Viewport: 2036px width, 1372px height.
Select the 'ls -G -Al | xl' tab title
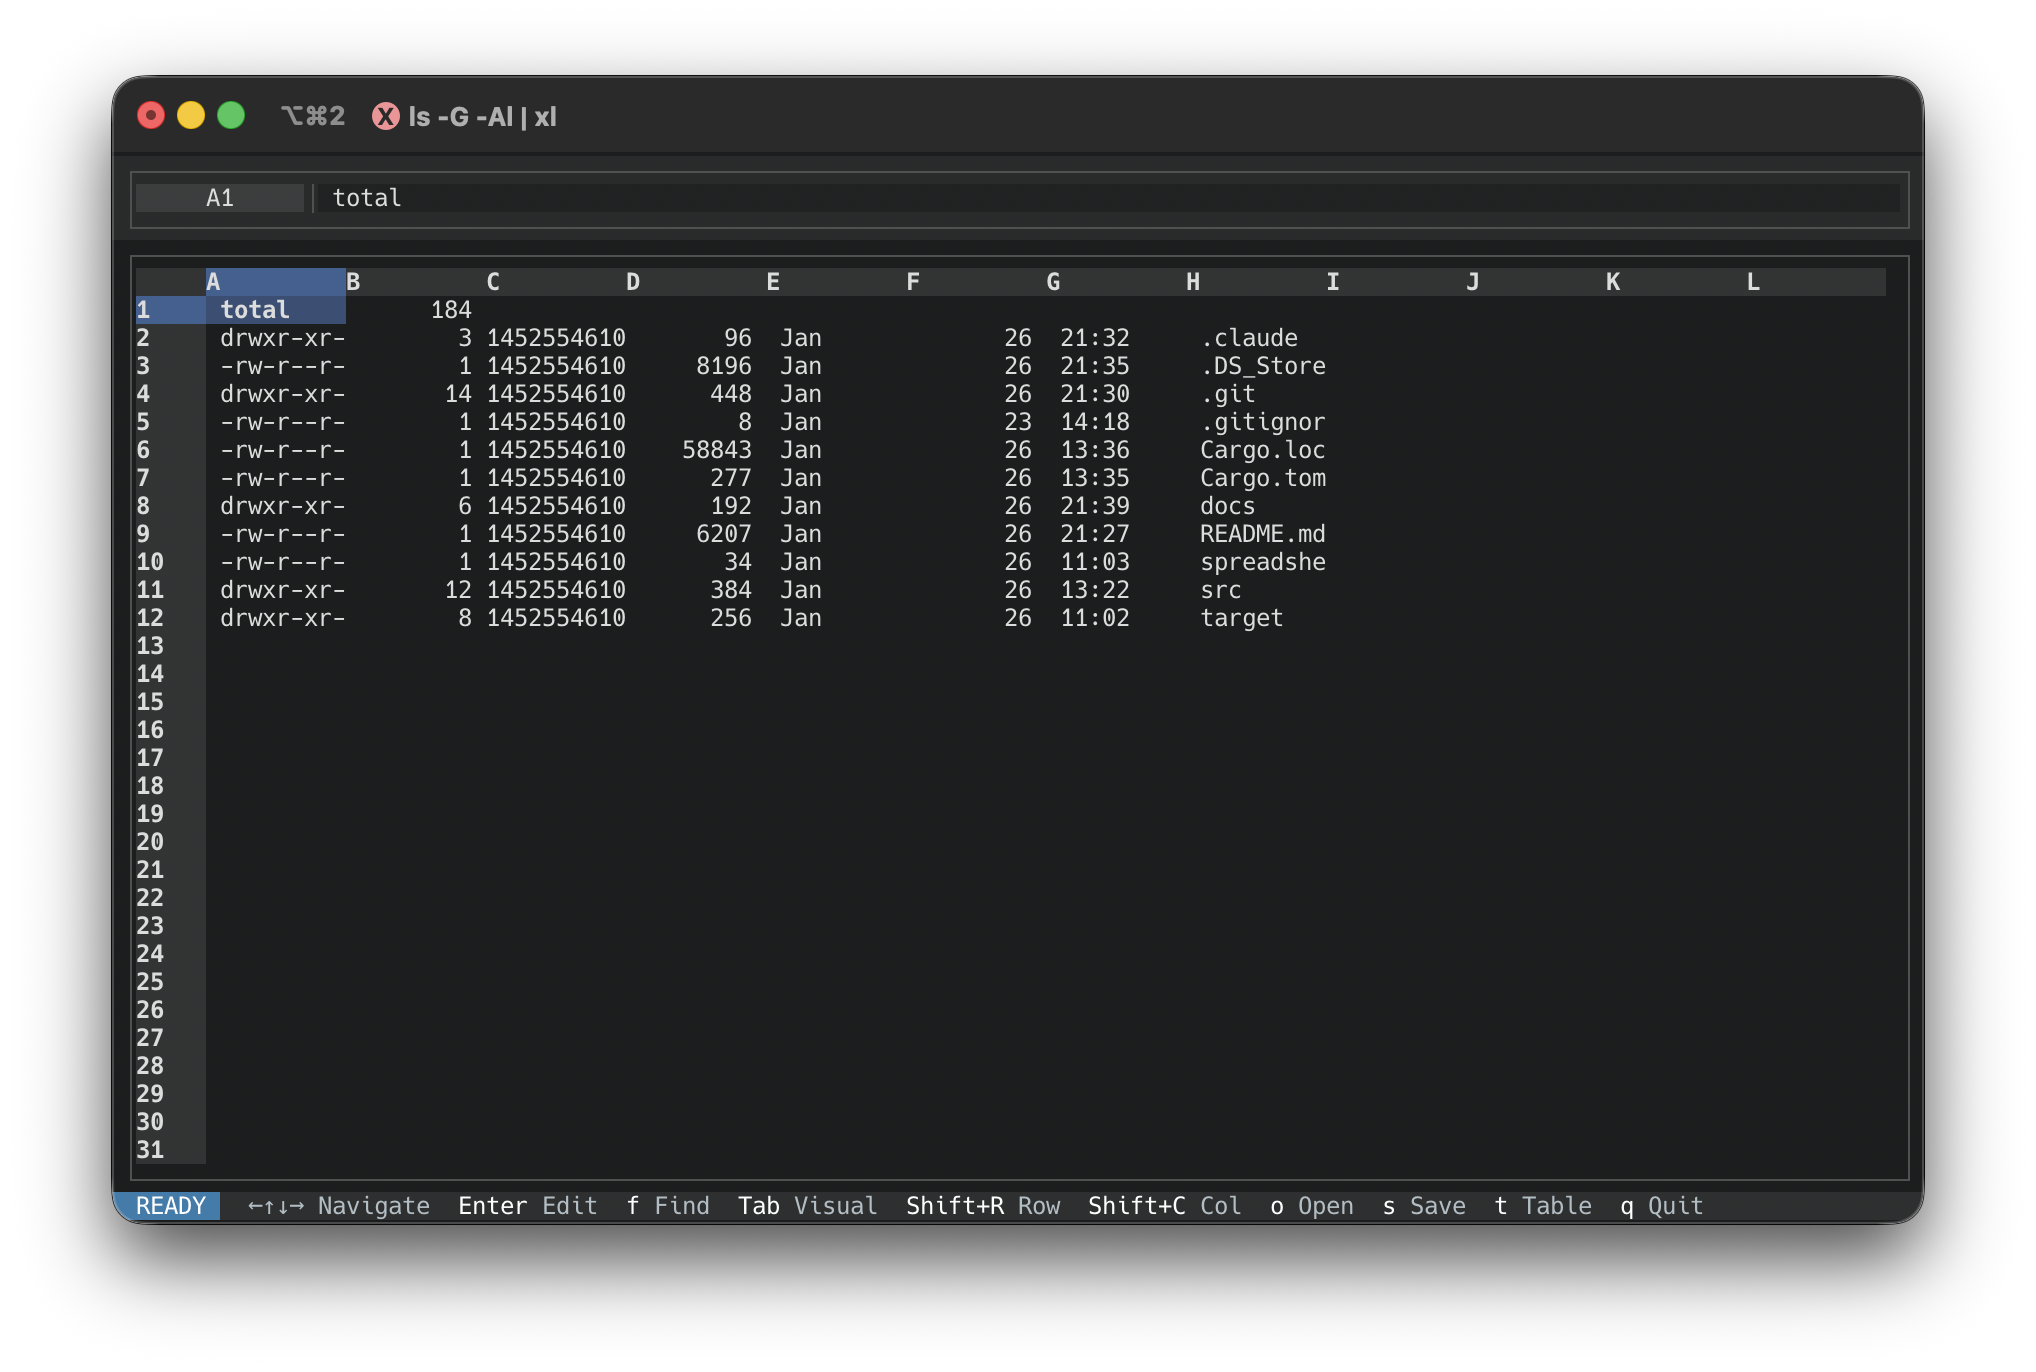tap(482, 117)
